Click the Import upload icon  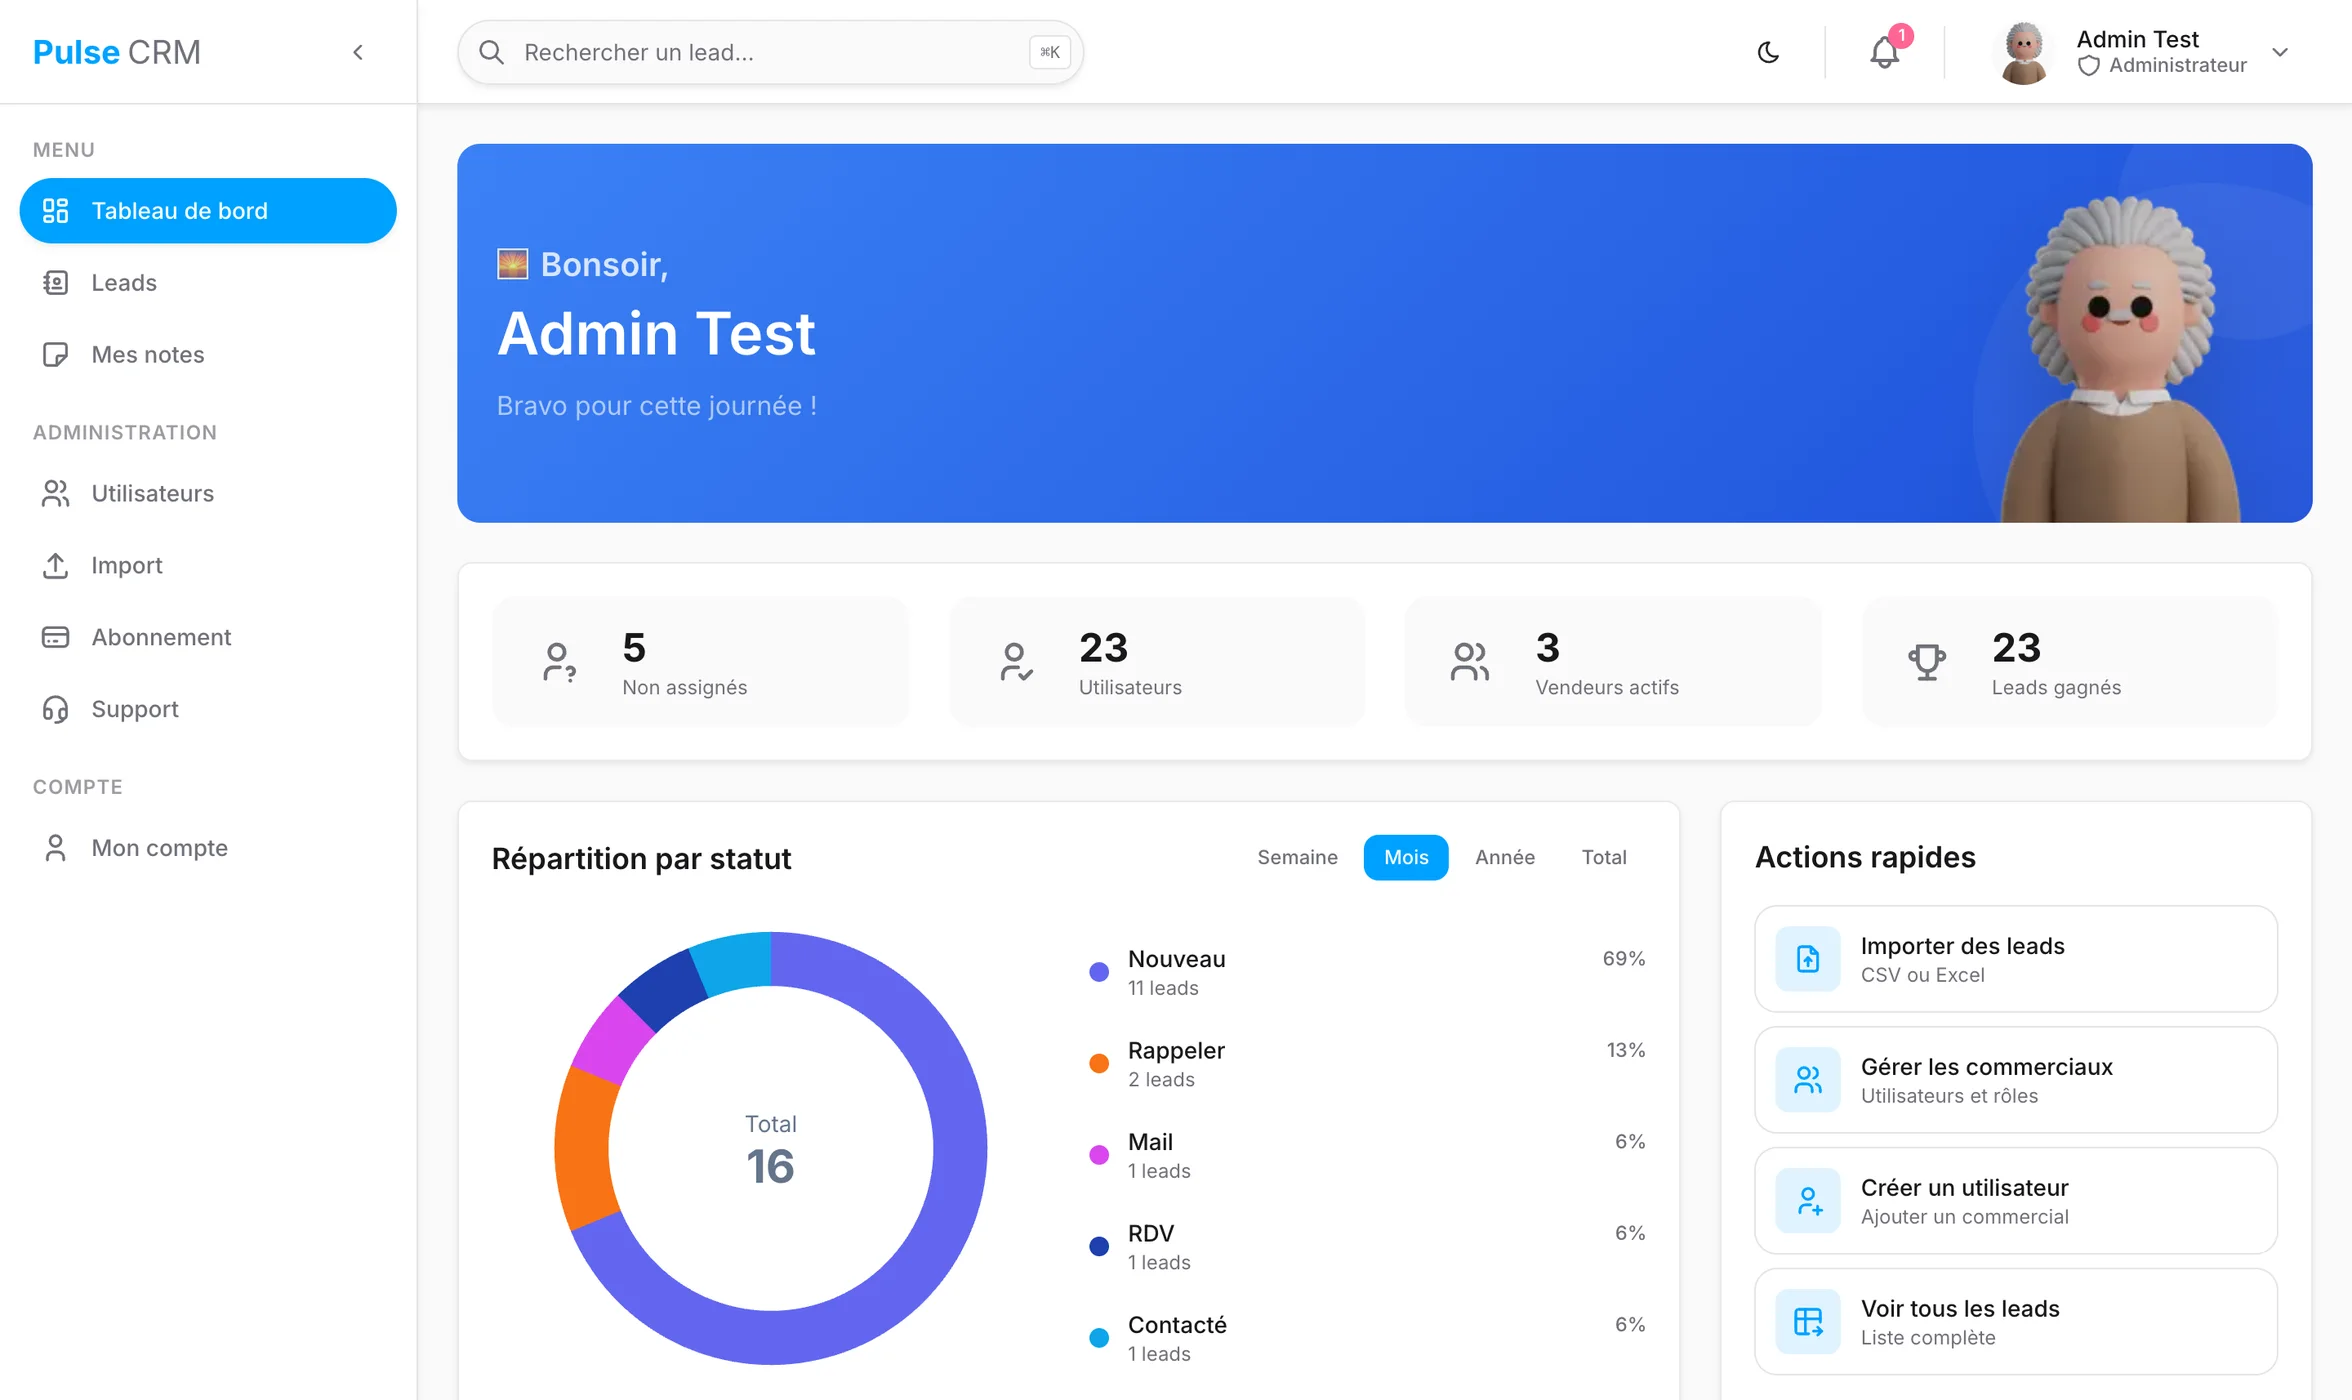click(56, 566)
